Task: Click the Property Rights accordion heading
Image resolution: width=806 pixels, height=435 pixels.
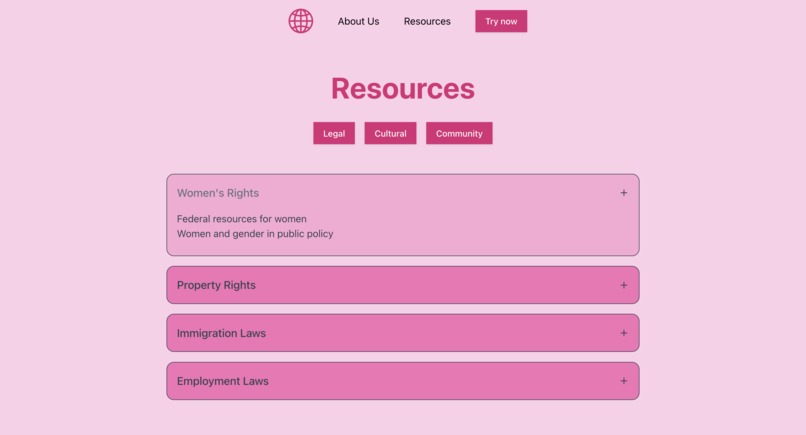Action: [x=216, y=285]
